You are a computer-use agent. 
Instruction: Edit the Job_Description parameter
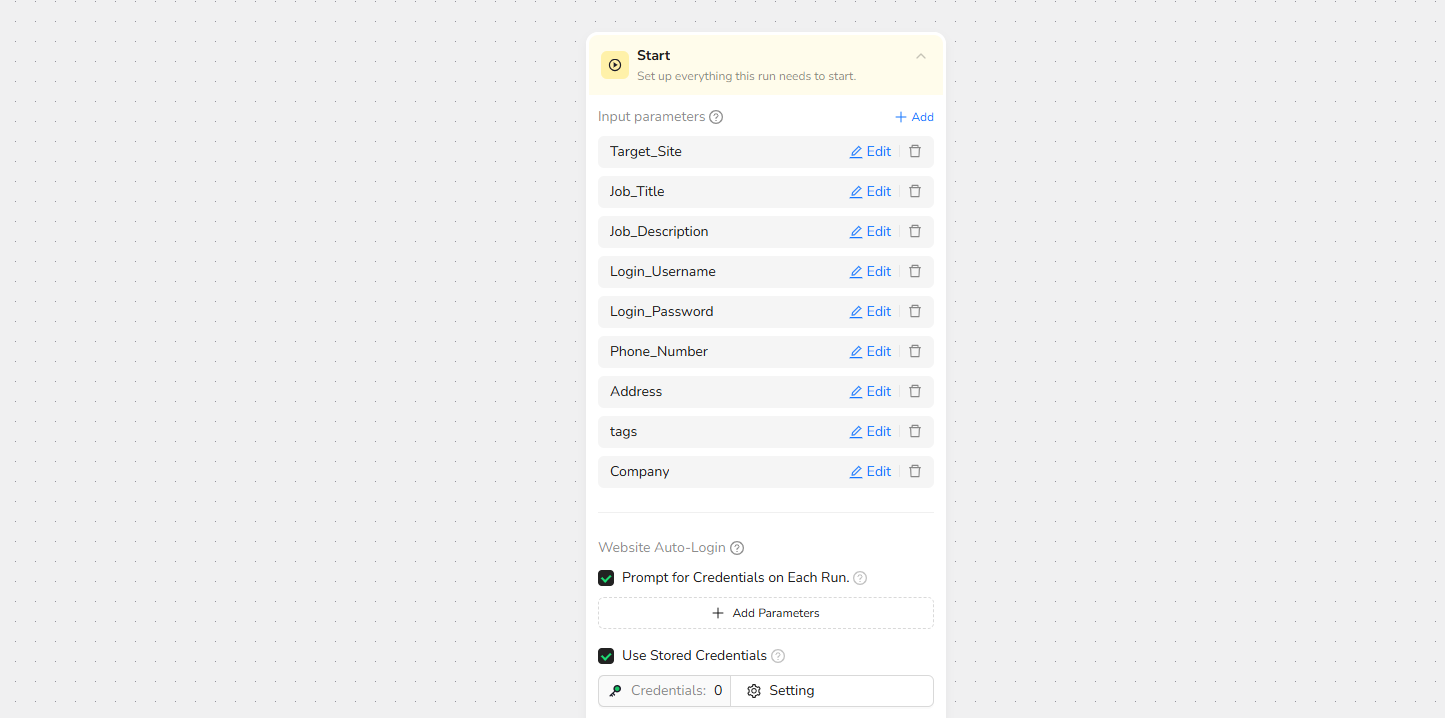870,232
